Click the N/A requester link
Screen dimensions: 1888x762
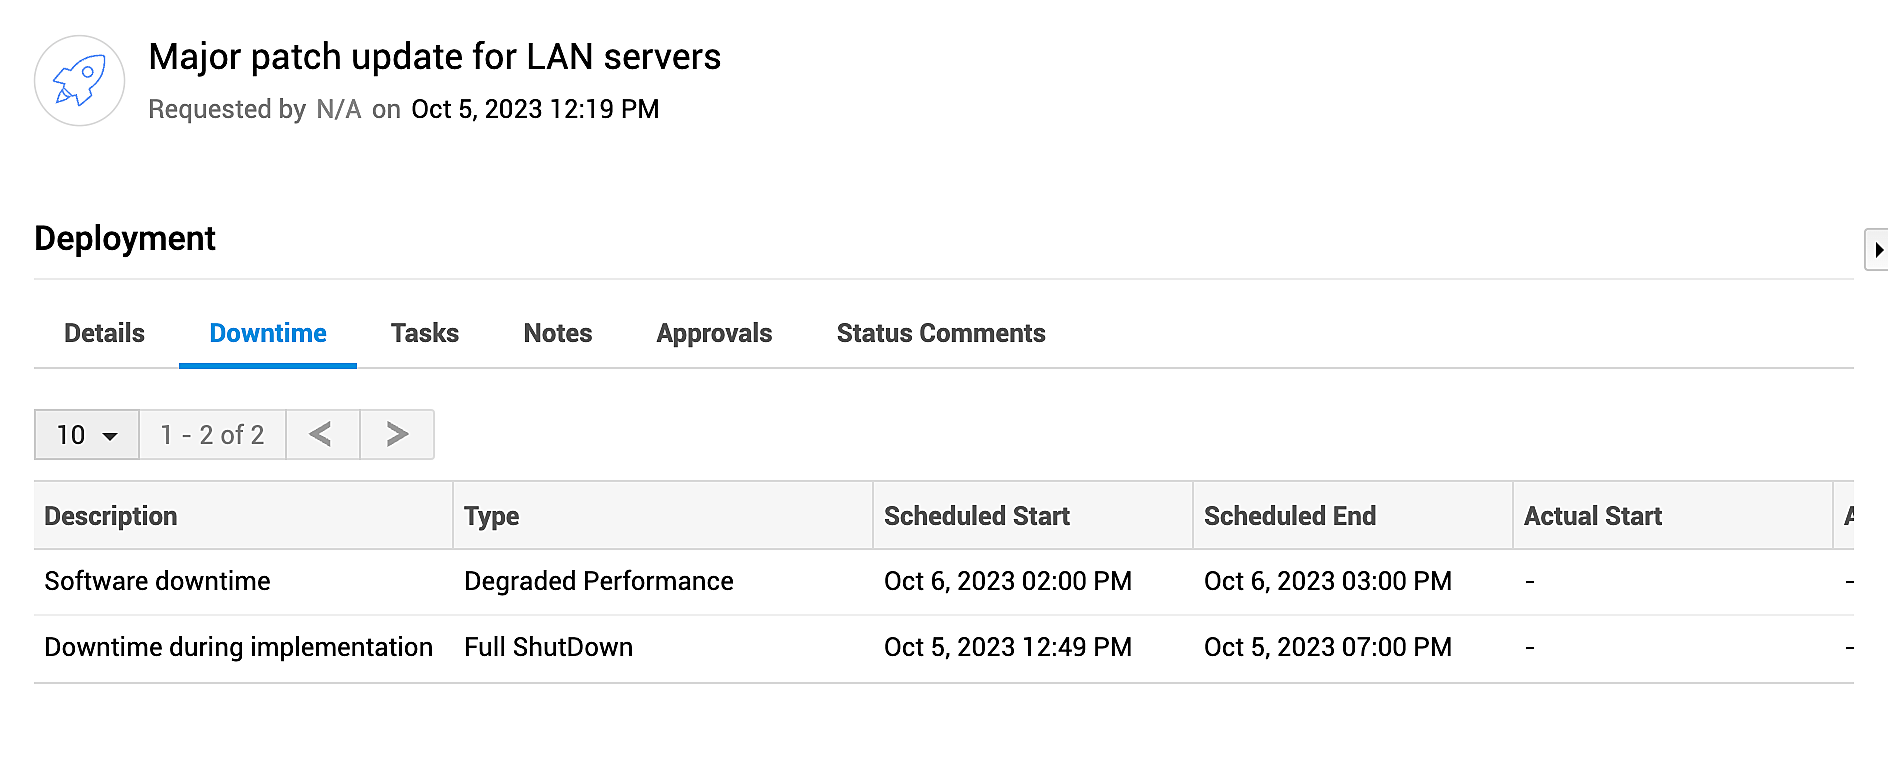(x=339, y=109)
